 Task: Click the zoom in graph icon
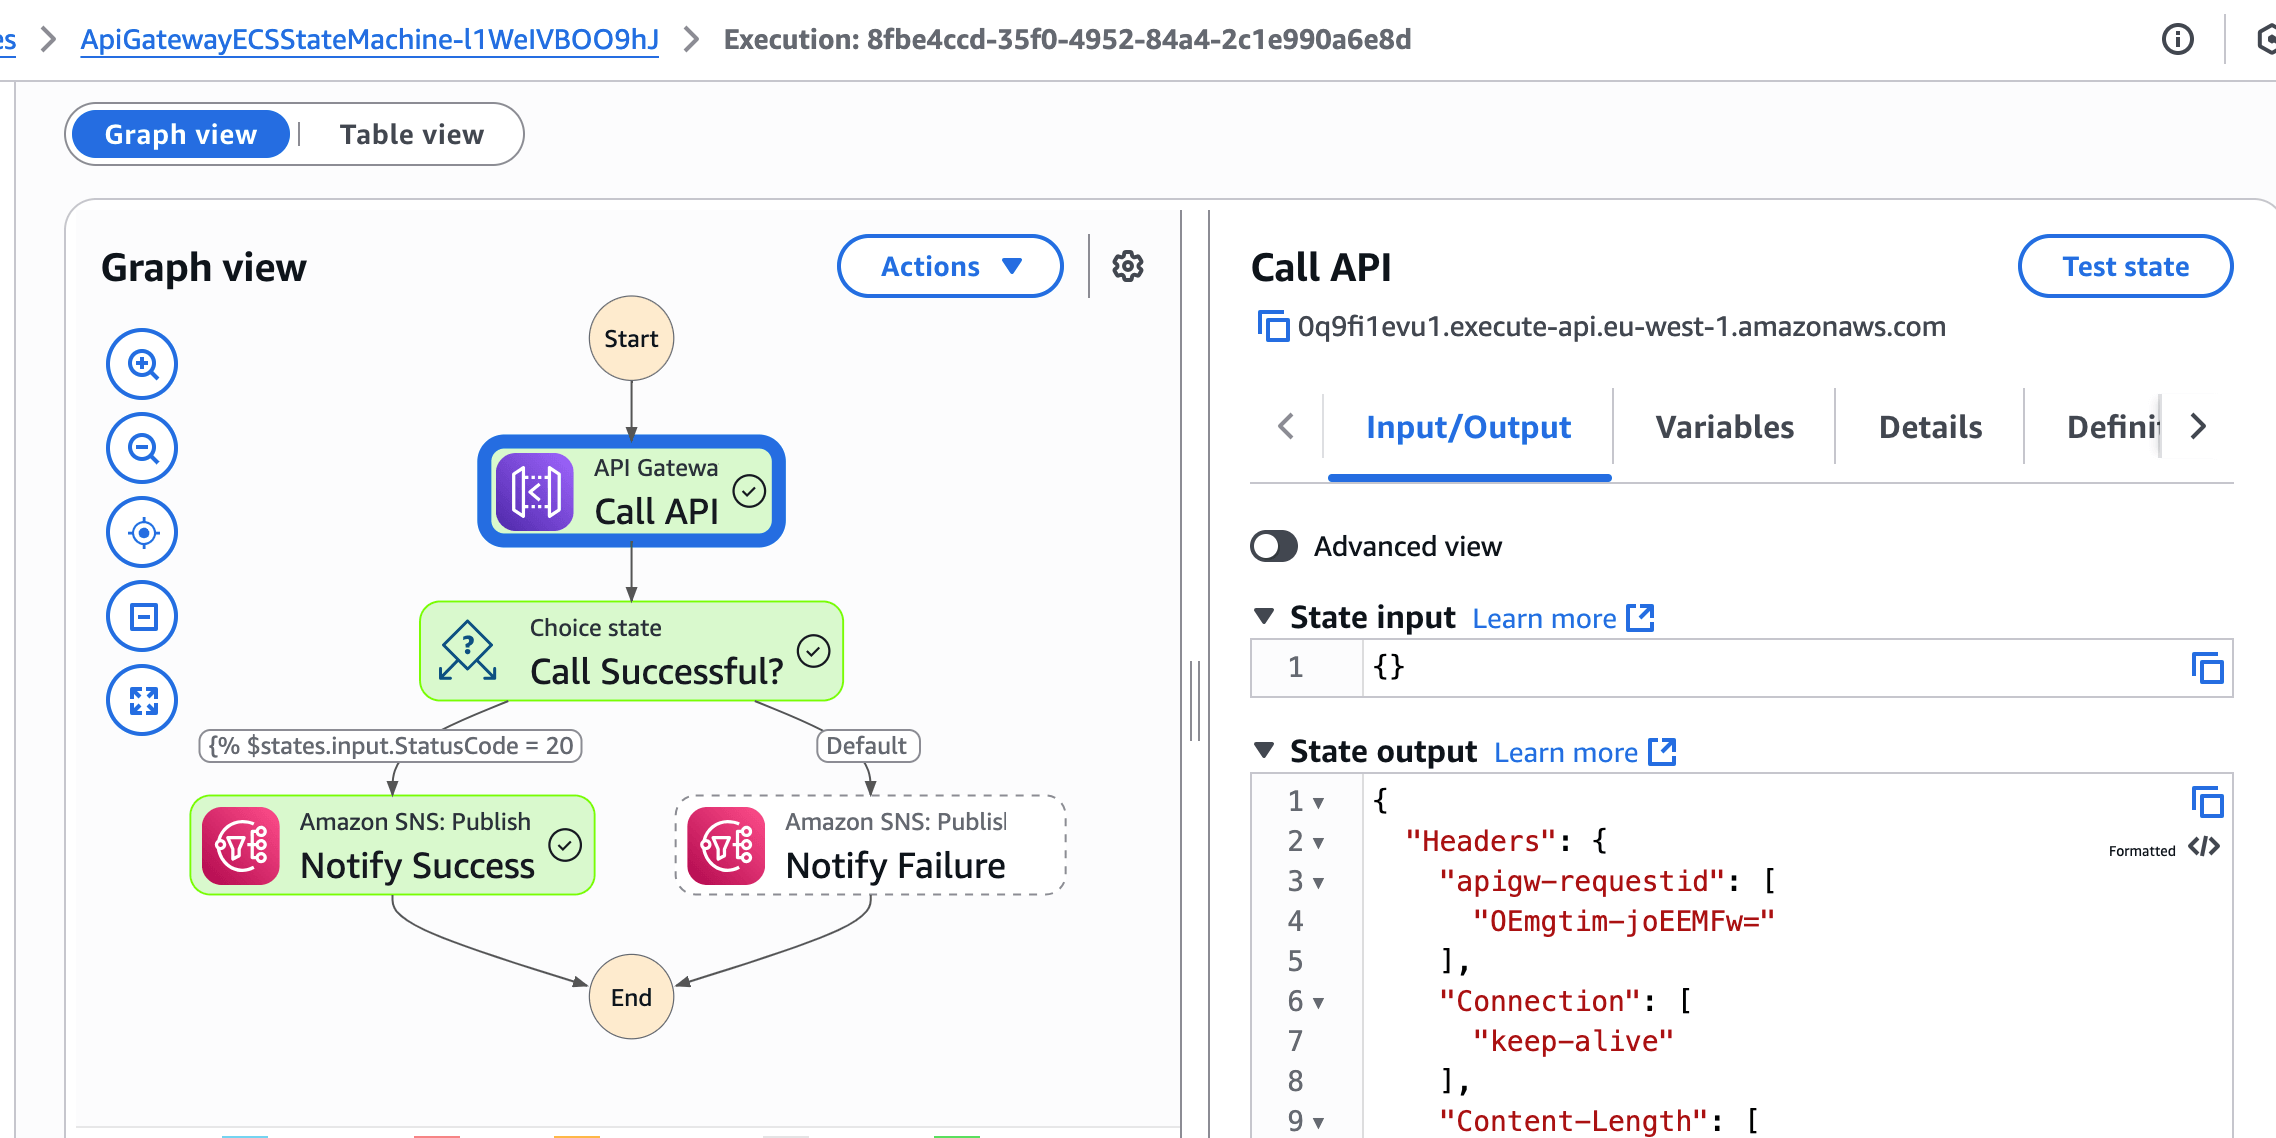[142, 364]
